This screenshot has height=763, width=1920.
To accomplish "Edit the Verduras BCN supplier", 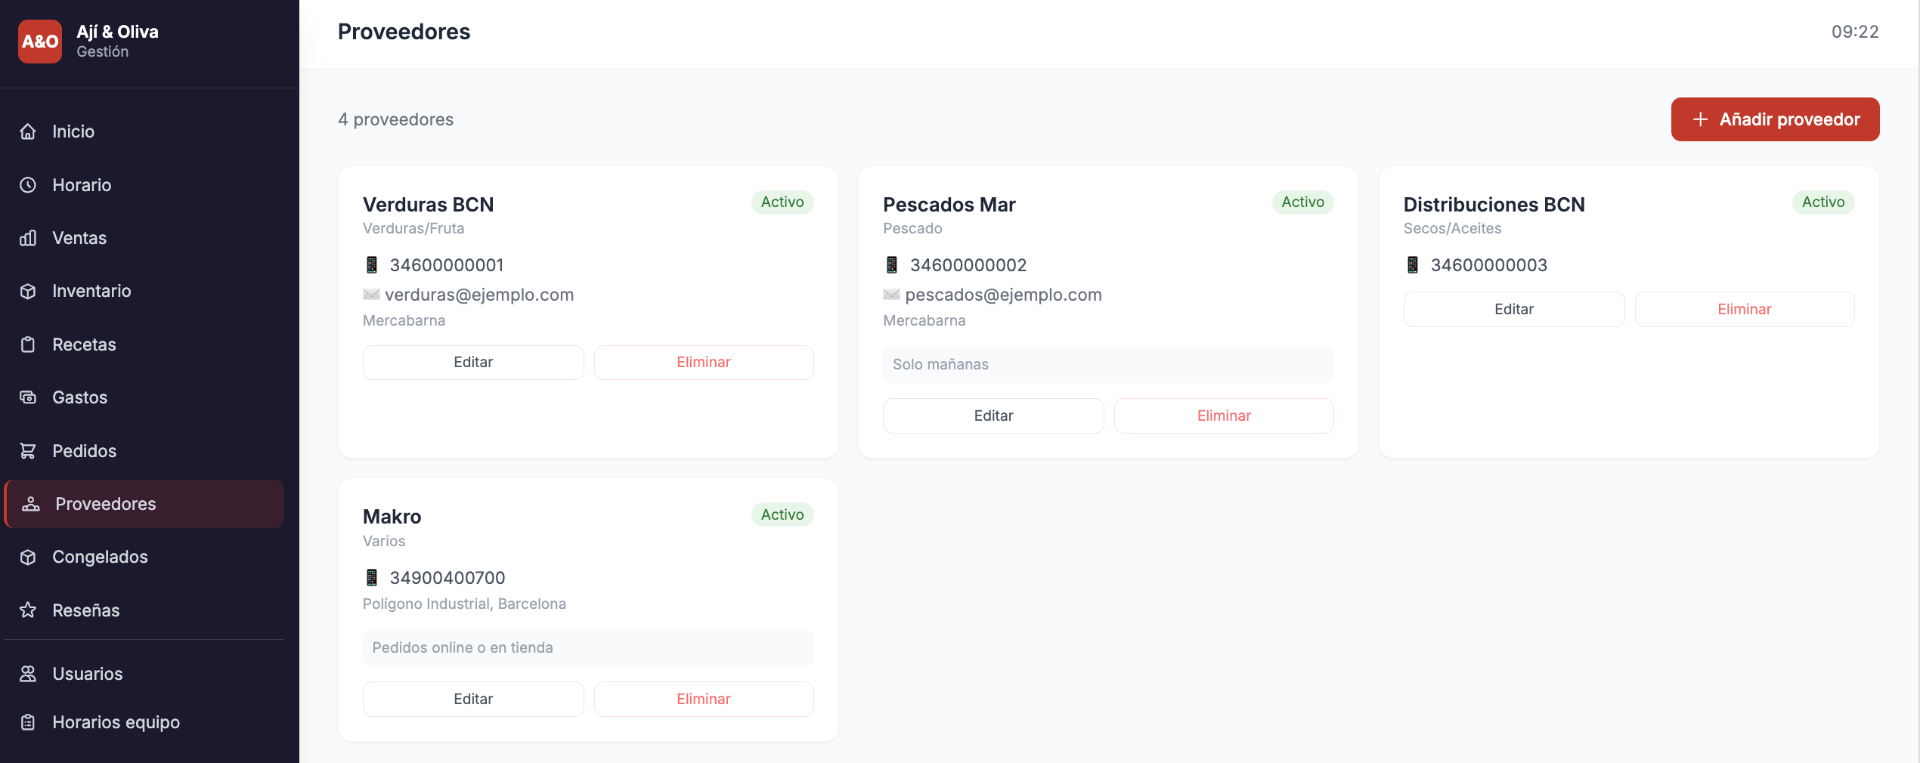I will tap(473, 362).
